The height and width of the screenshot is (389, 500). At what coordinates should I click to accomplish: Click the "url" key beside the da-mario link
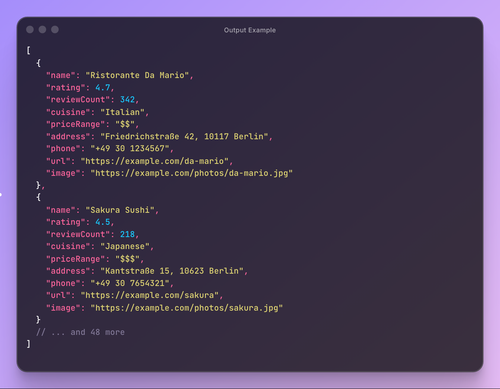tap(58, 161)
